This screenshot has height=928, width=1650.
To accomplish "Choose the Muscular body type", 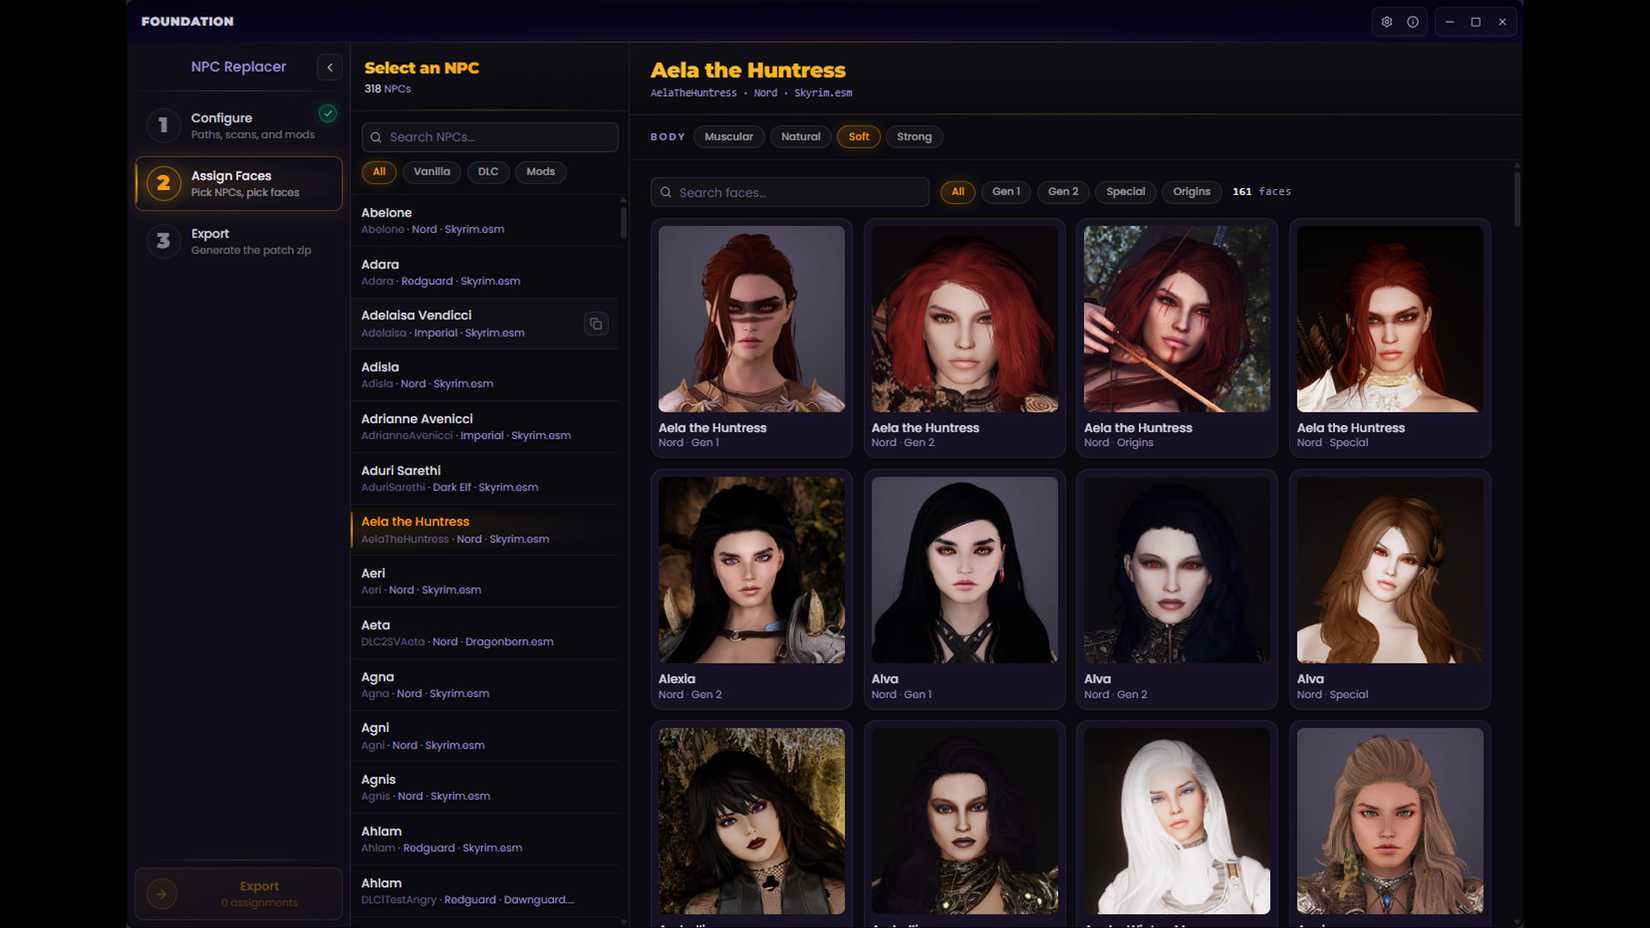I will [x=729, y=137].
